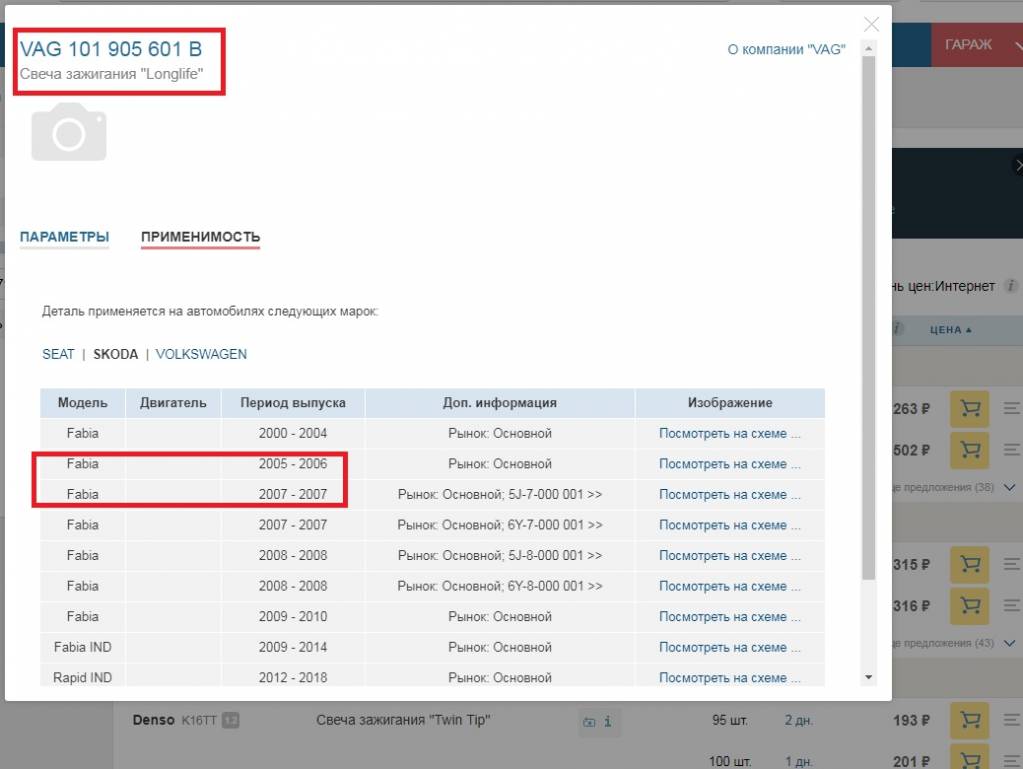
Task: Click the info icon next to price level Интернет
Action: [x=1011, y=286]
